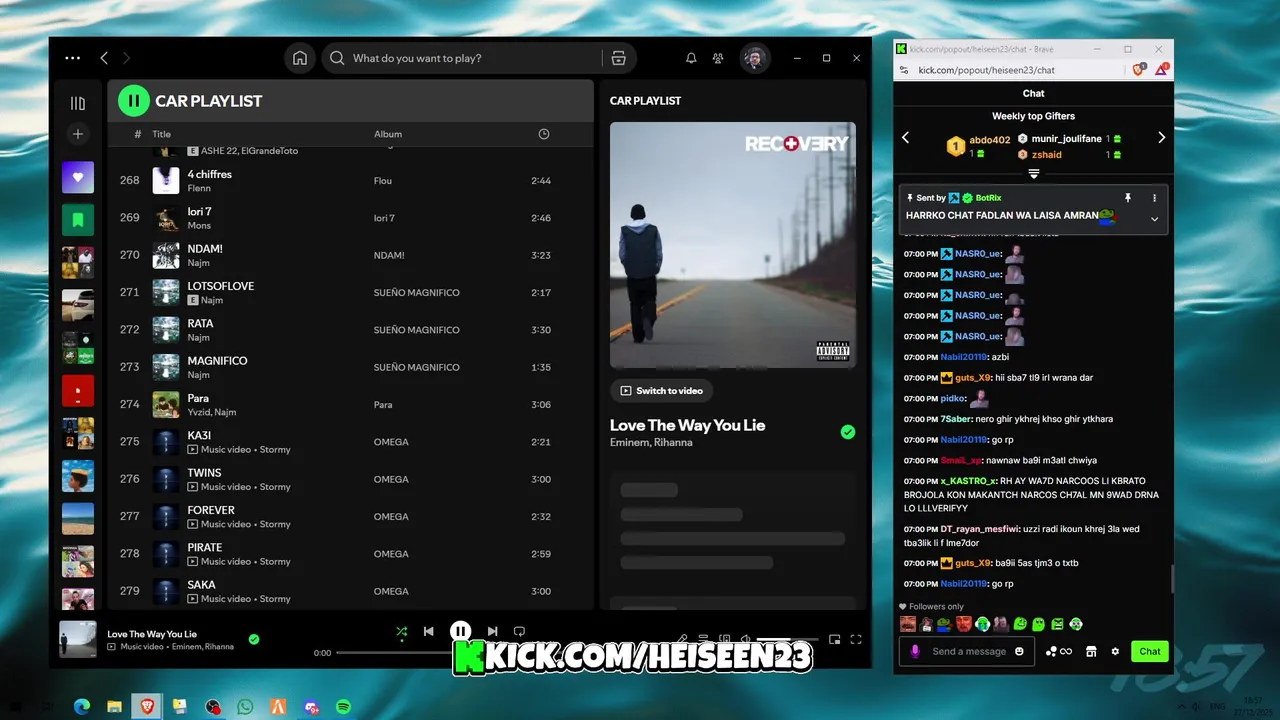This screenshot has width=1280, height=720.
Task: Open the Recovery album cover in Now Playing panel
Action: pos(733,245)
